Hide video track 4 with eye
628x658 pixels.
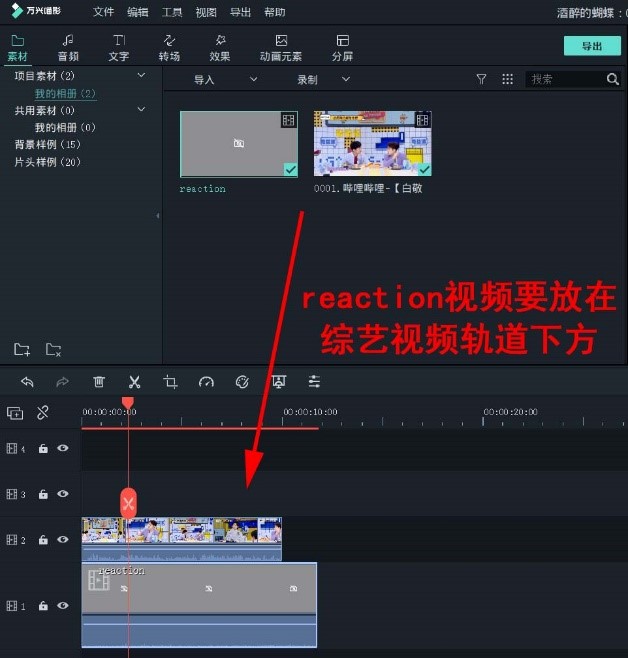(x=63, y=448)
